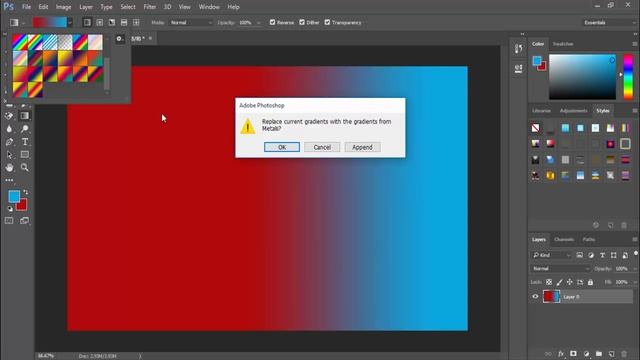Swap foreground and background colors arrow
The height and width of the screenshot is (360, 640).
pos(26,192)
